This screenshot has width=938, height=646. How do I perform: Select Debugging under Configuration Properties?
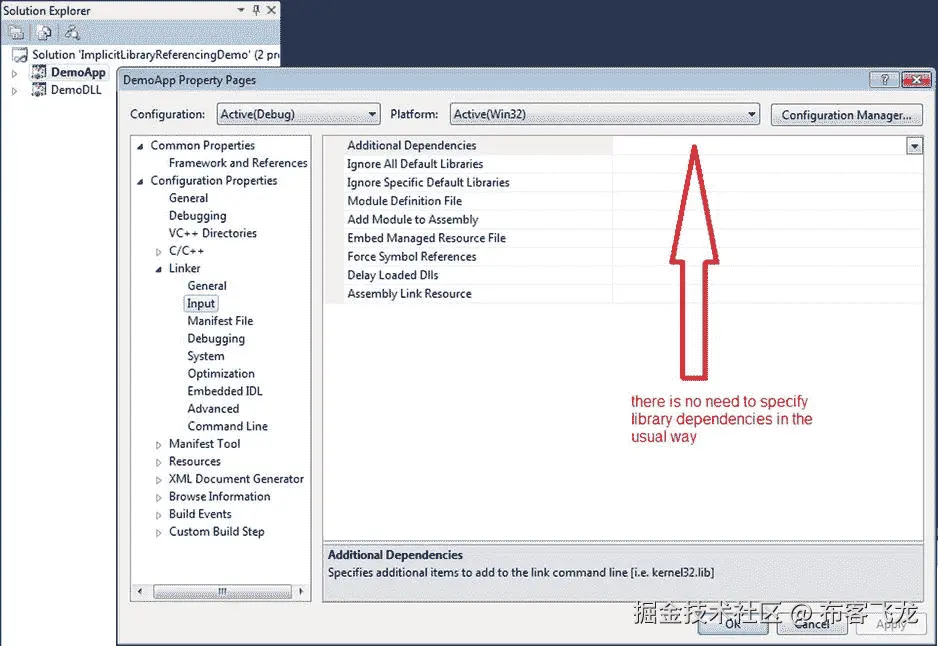[197, 215]
